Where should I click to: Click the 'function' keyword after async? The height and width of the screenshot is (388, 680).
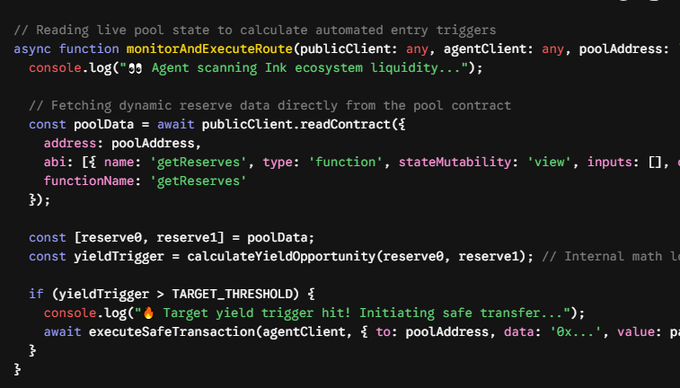point(89,49)
